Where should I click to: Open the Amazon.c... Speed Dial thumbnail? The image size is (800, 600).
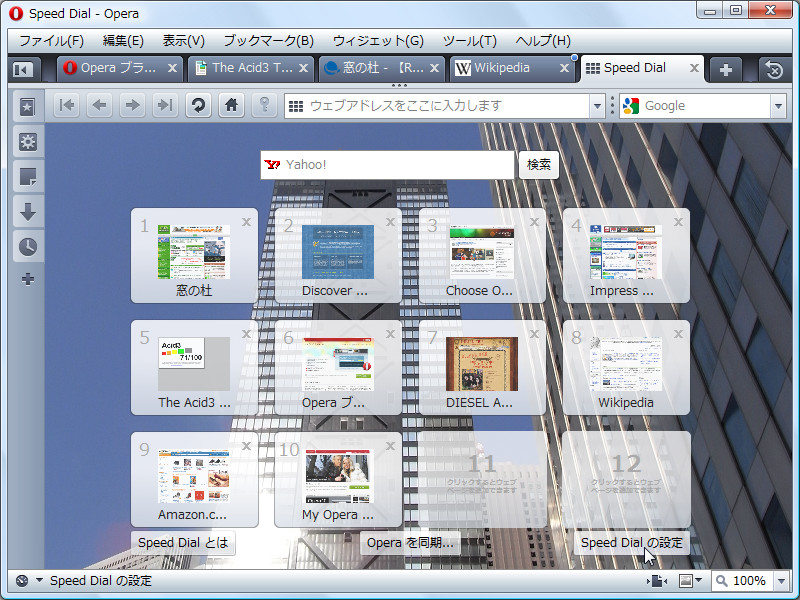tap(194, 476)
